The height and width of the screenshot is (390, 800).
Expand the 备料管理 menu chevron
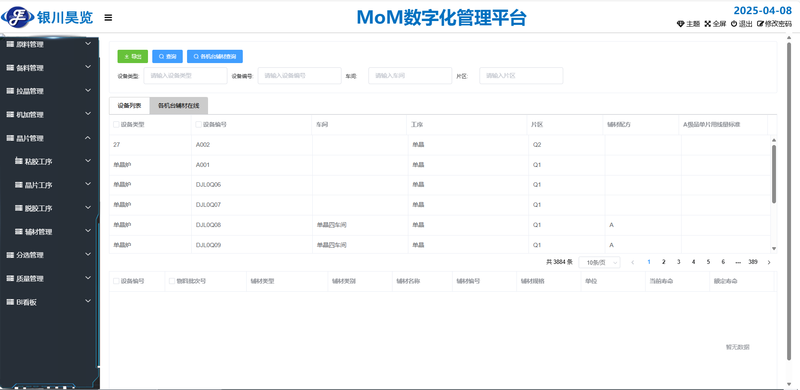pos(88,67)
